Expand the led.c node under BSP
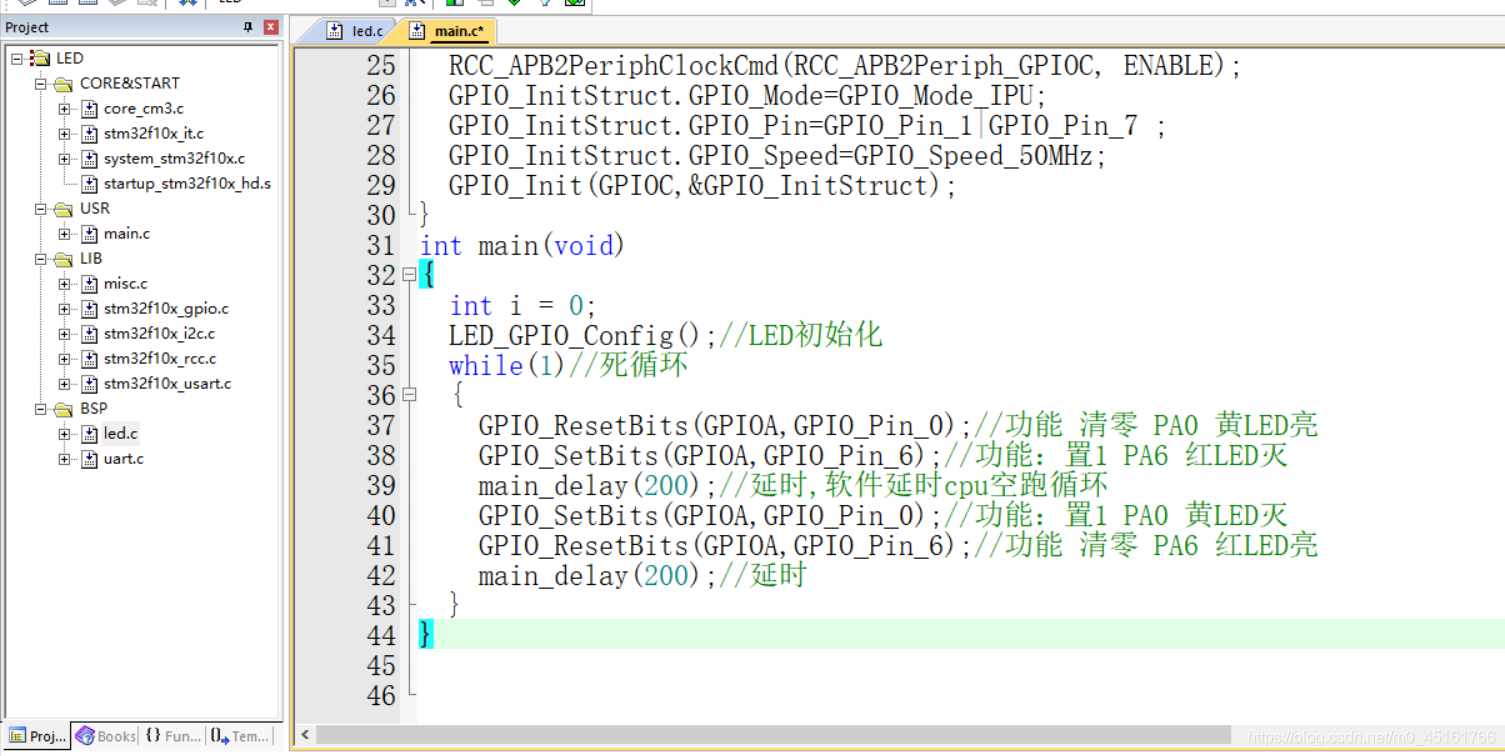 [x=64, y=433]
